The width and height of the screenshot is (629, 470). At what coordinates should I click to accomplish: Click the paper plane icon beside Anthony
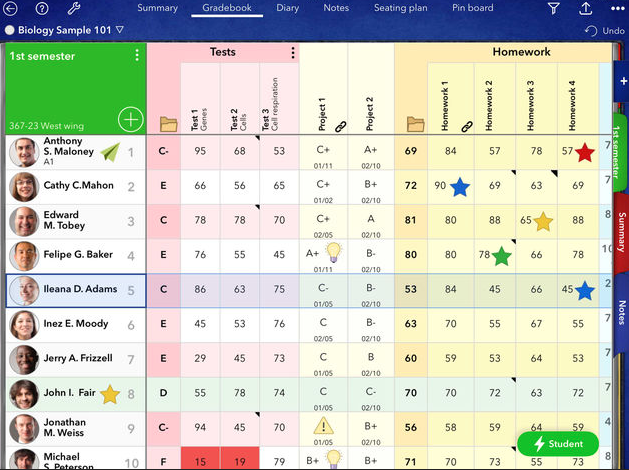coord(109,152)
